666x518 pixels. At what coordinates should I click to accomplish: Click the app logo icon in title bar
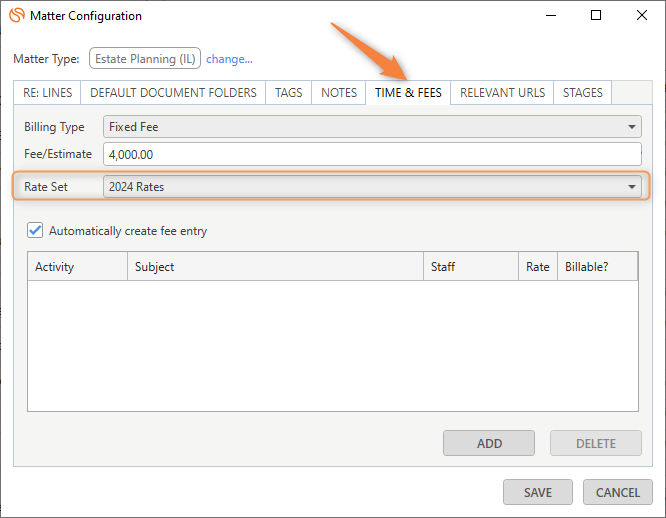point(16,16)
